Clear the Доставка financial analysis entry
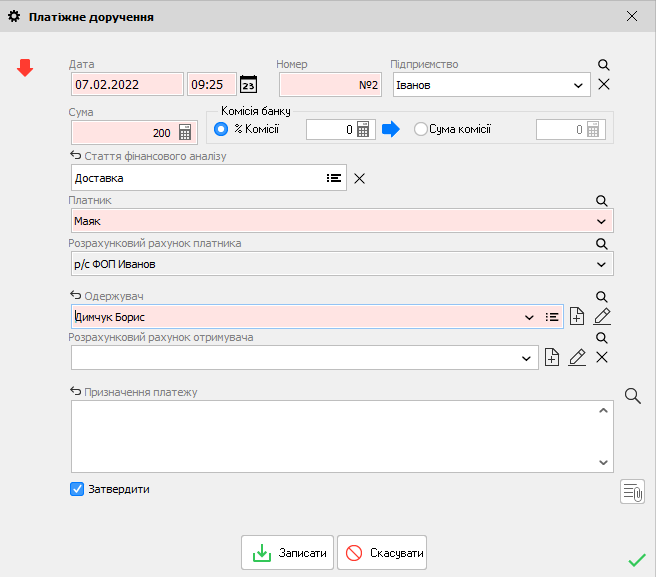Image resolution: width=656 pixels, height=577 pixels. coord(360,178)
